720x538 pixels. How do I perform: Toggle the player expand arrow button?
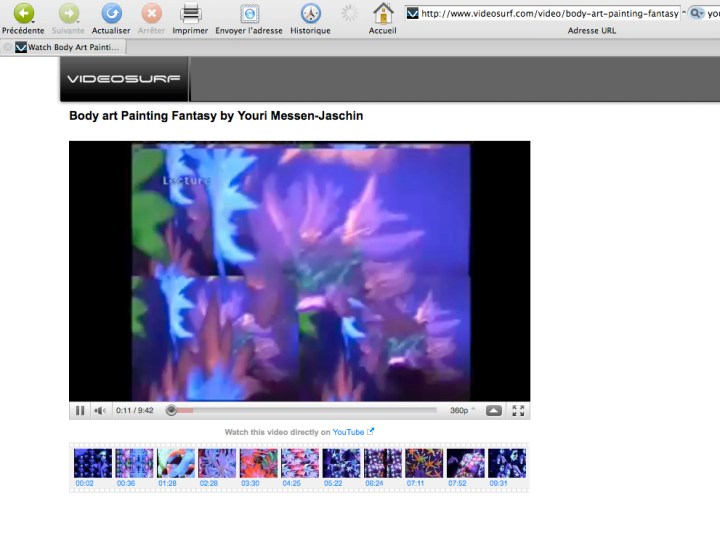tap(494, 410)
